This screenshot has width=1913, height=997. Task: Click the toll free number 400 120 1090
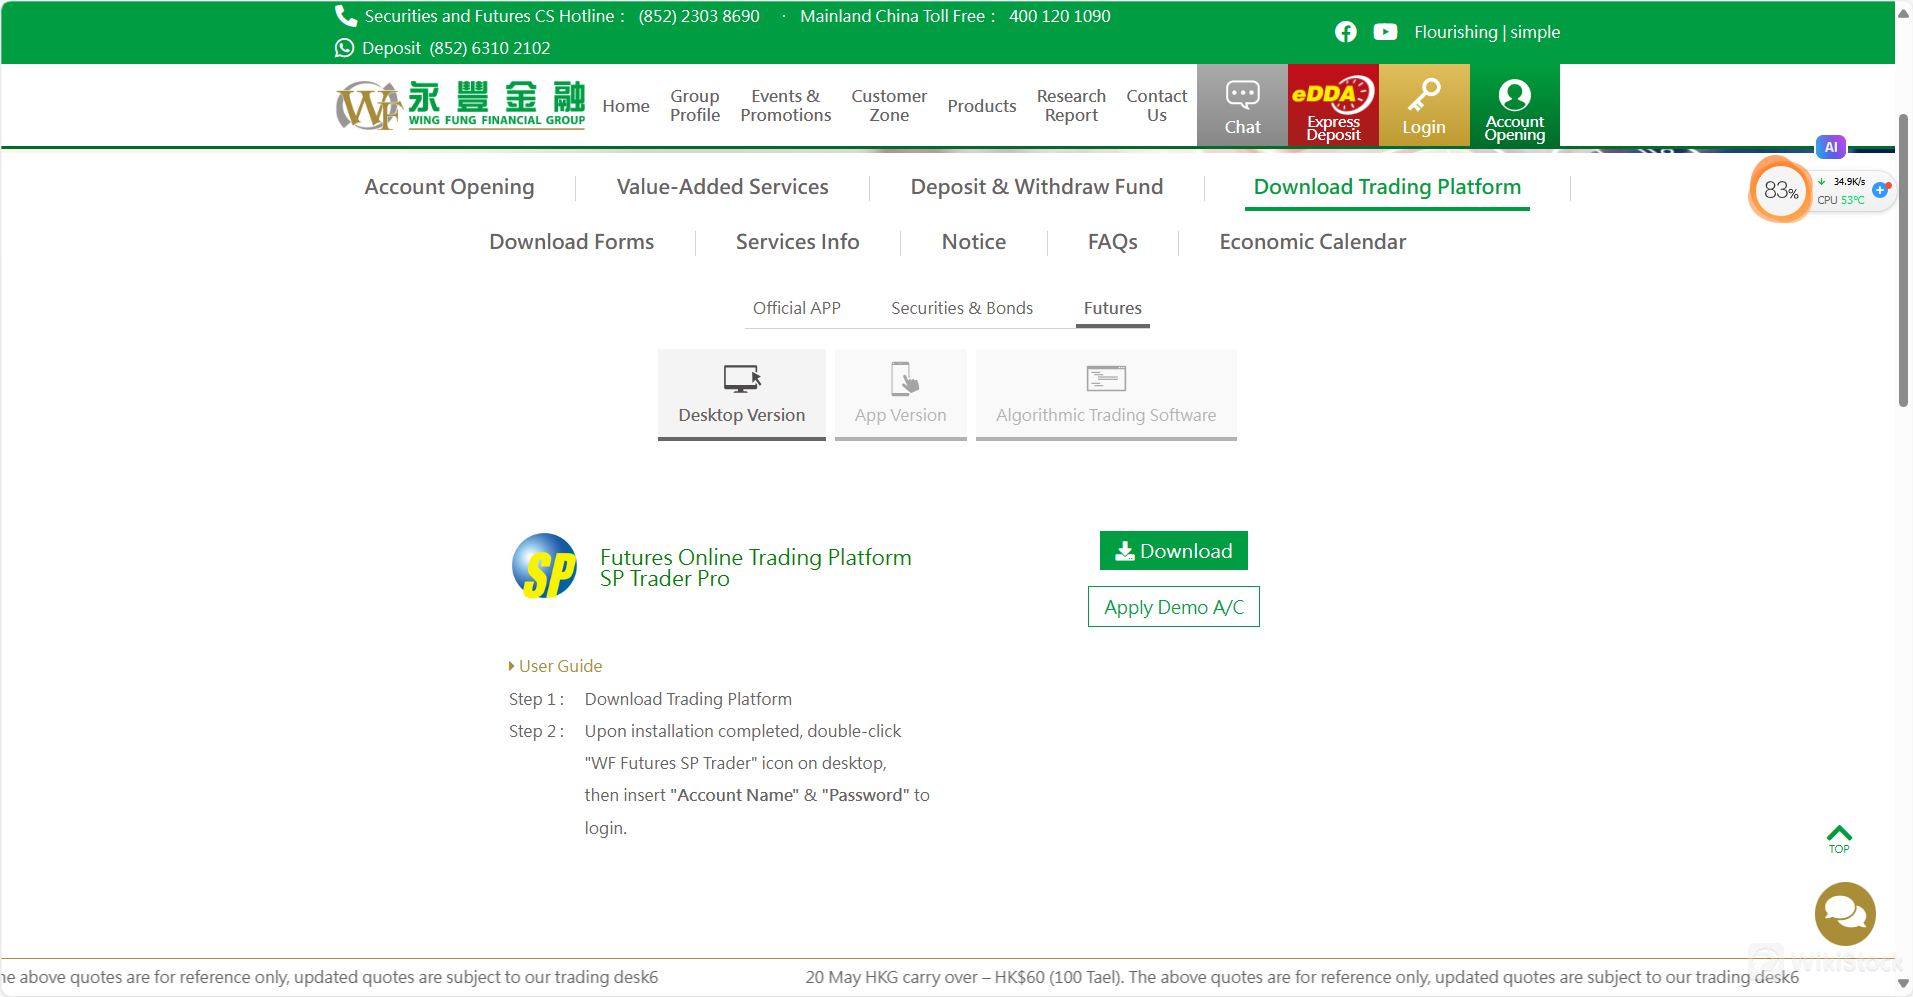[1060, 16]
